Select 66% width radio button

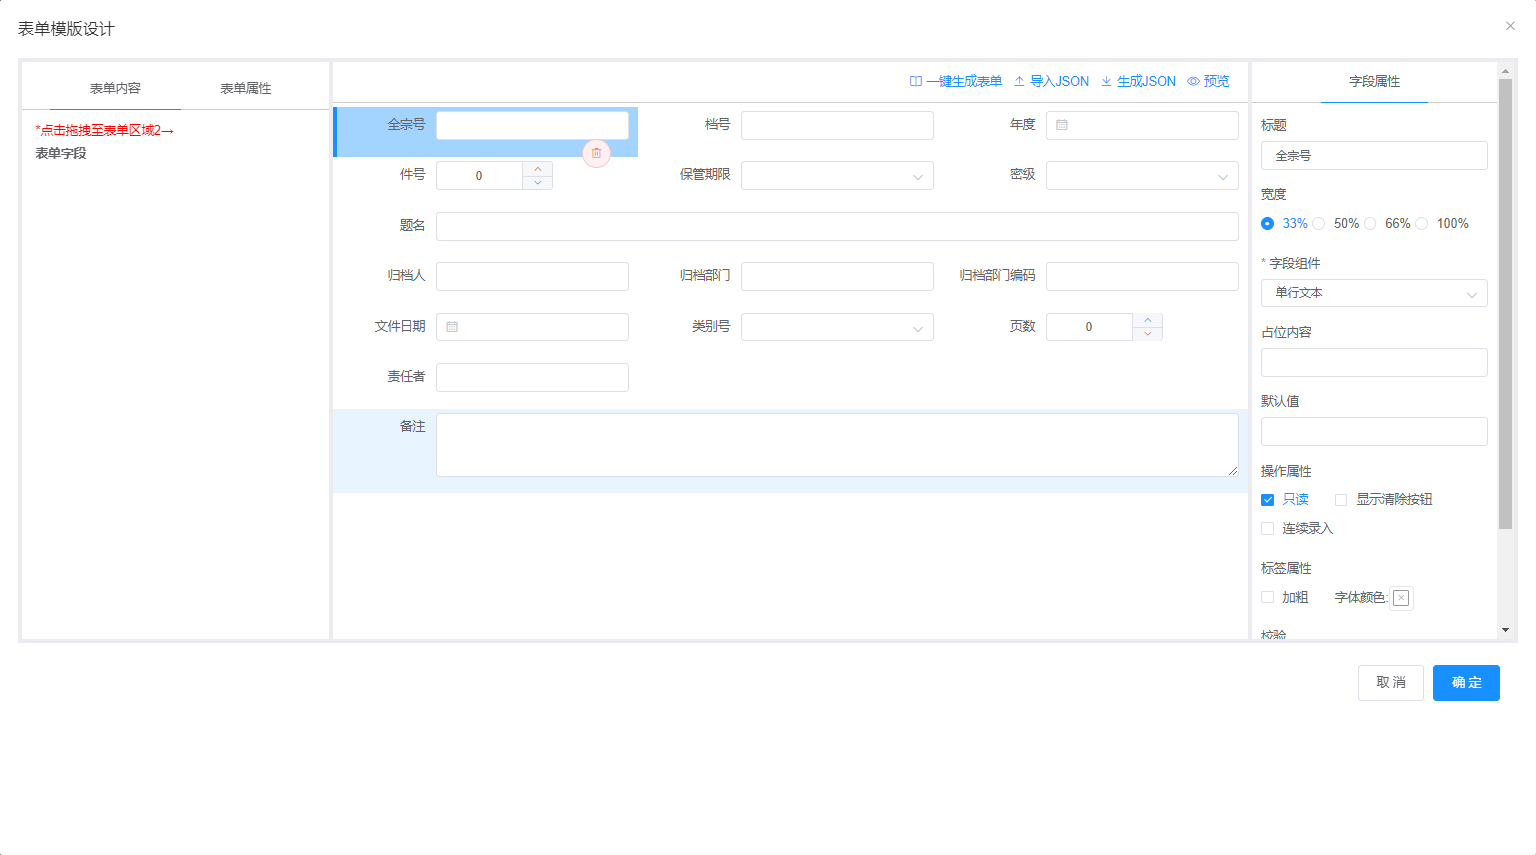click(x=1370, y=224)
